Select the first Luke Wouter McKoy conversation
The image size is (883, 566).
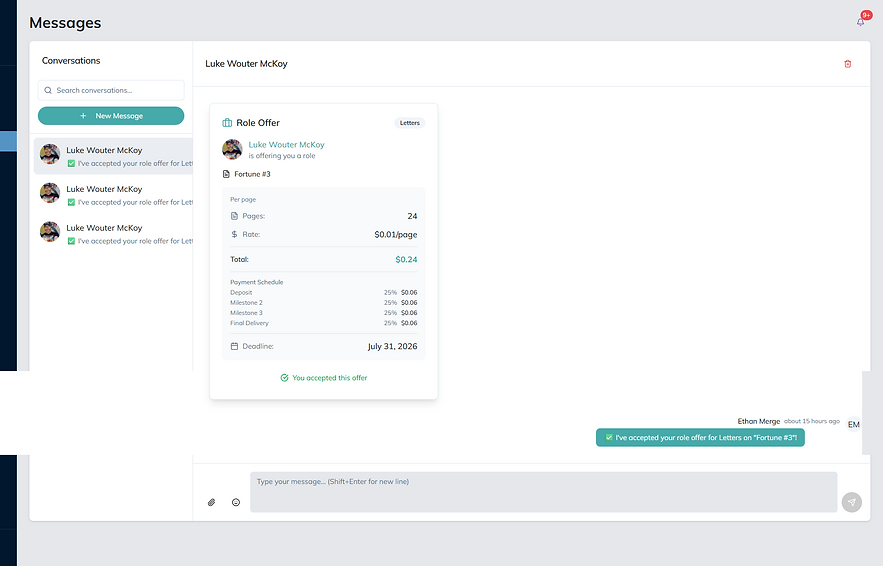113,156
